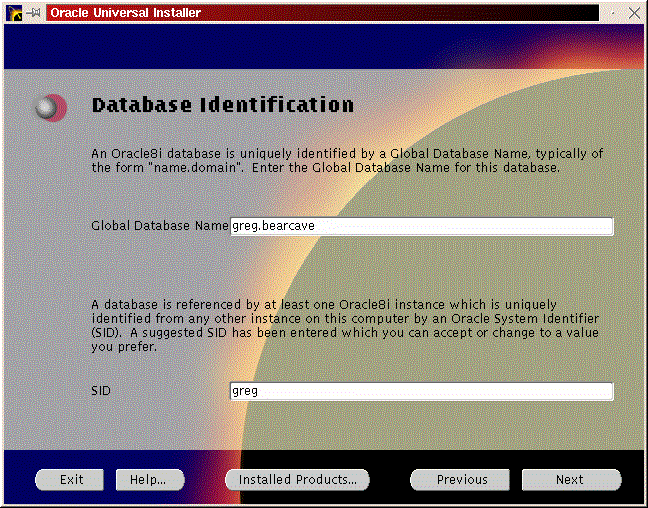Proceed by clicking Next

coord(569,480)
